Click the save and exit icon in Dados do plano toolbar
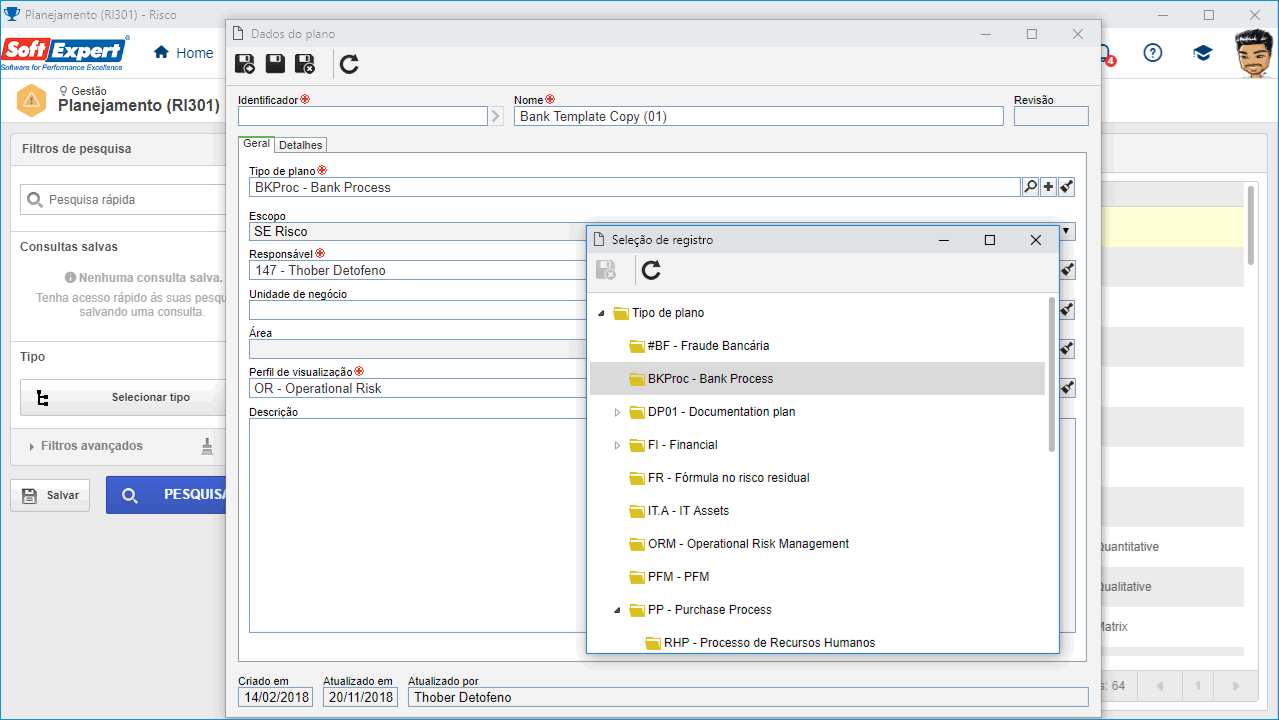Screen dimensions: 1279x720 pyautogui.click(x=305, y=65)
